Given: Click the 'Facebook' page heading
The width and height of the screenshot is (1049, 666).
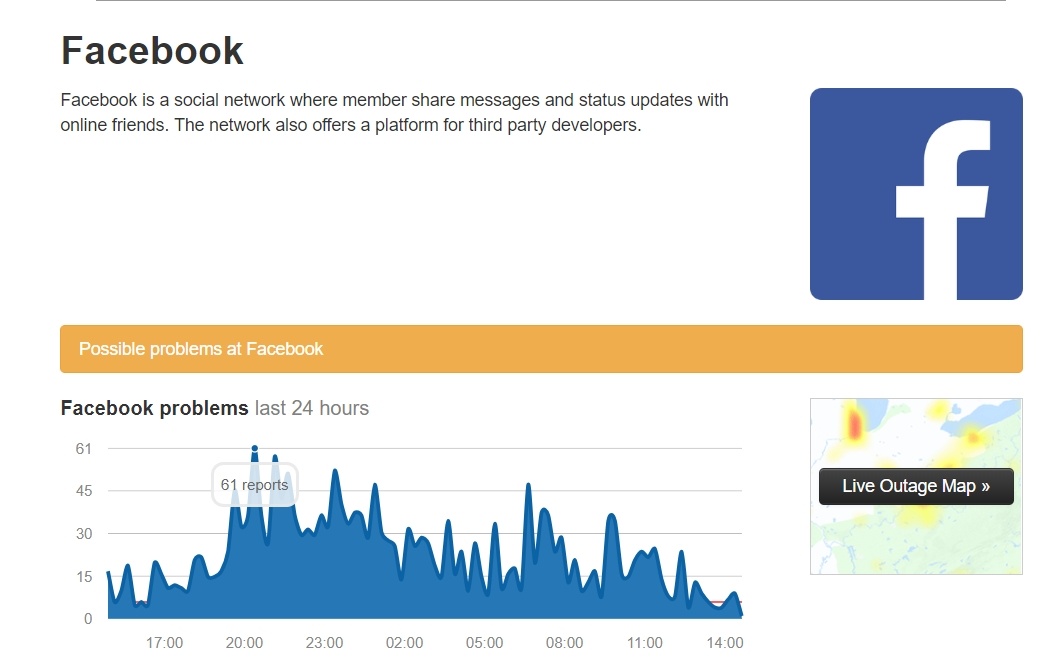Looking at the screenshot, I should [x=151, y=50].
